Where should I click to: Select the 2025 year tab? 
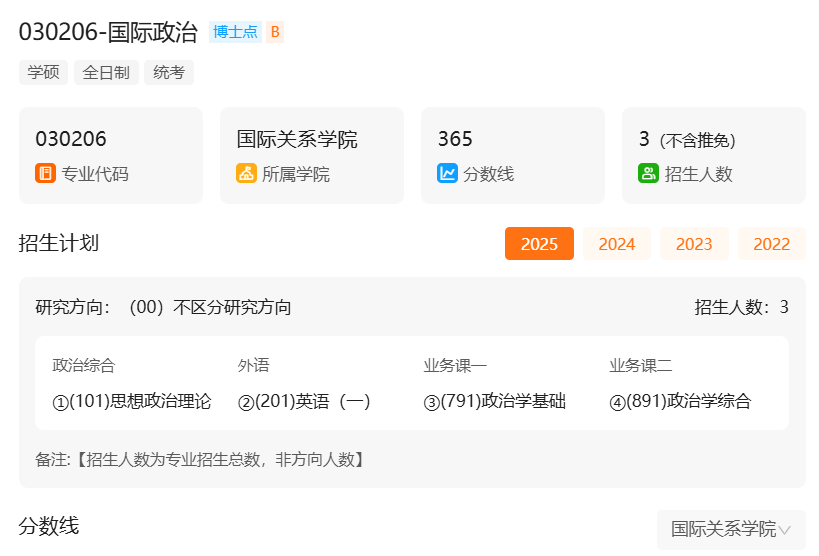539,244
